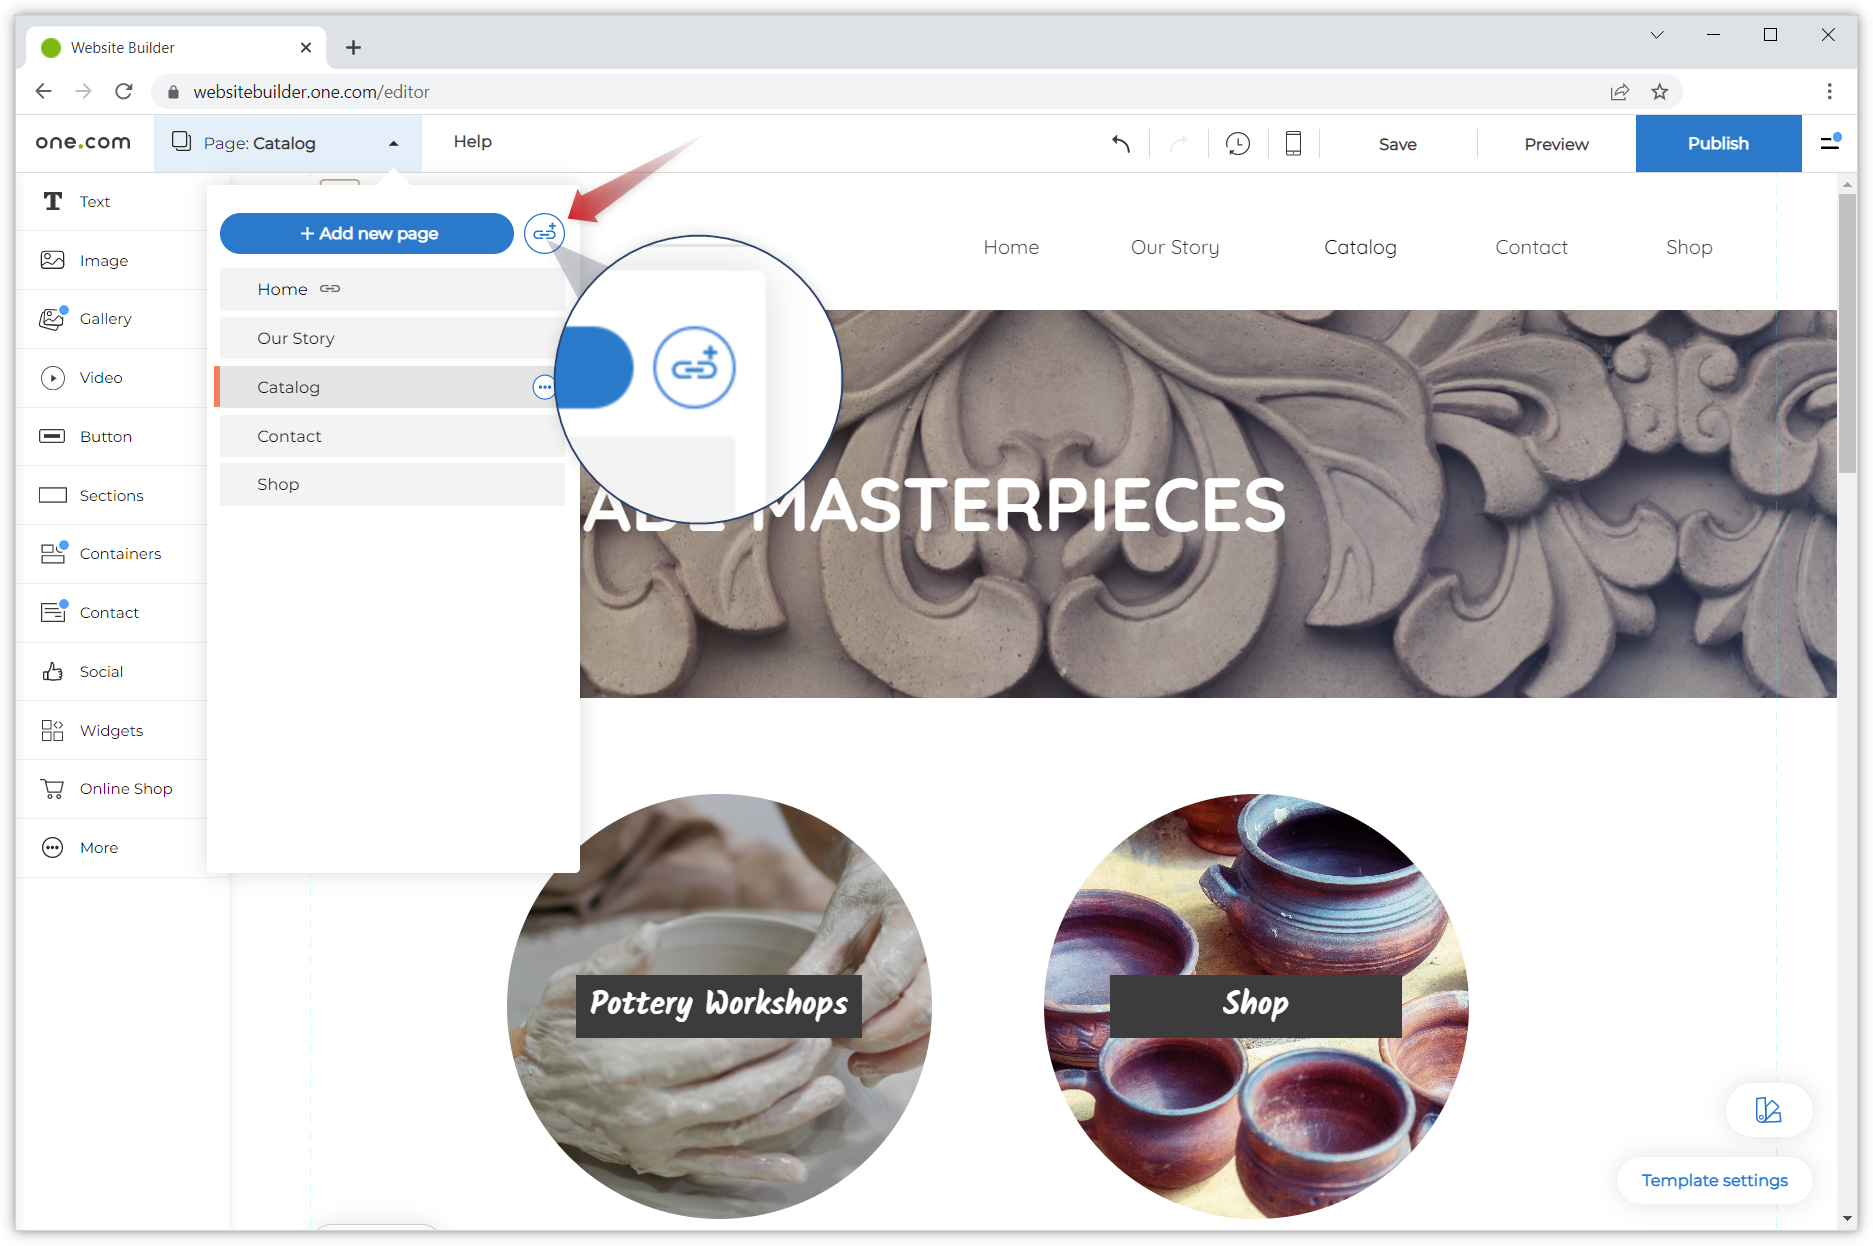Screen dimensions: 1873x1246
Task: Open the top-right settings menu icon
Action: click(x=1830, y=143)
